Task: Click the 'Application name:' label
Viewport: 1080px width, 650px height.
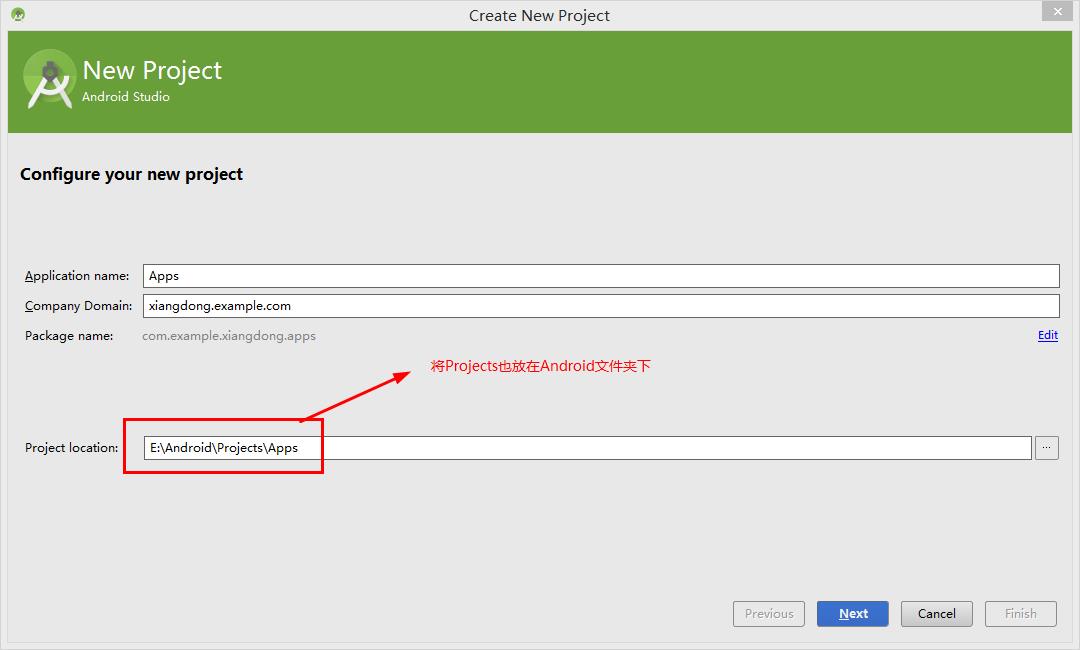Action: (77, 275)
